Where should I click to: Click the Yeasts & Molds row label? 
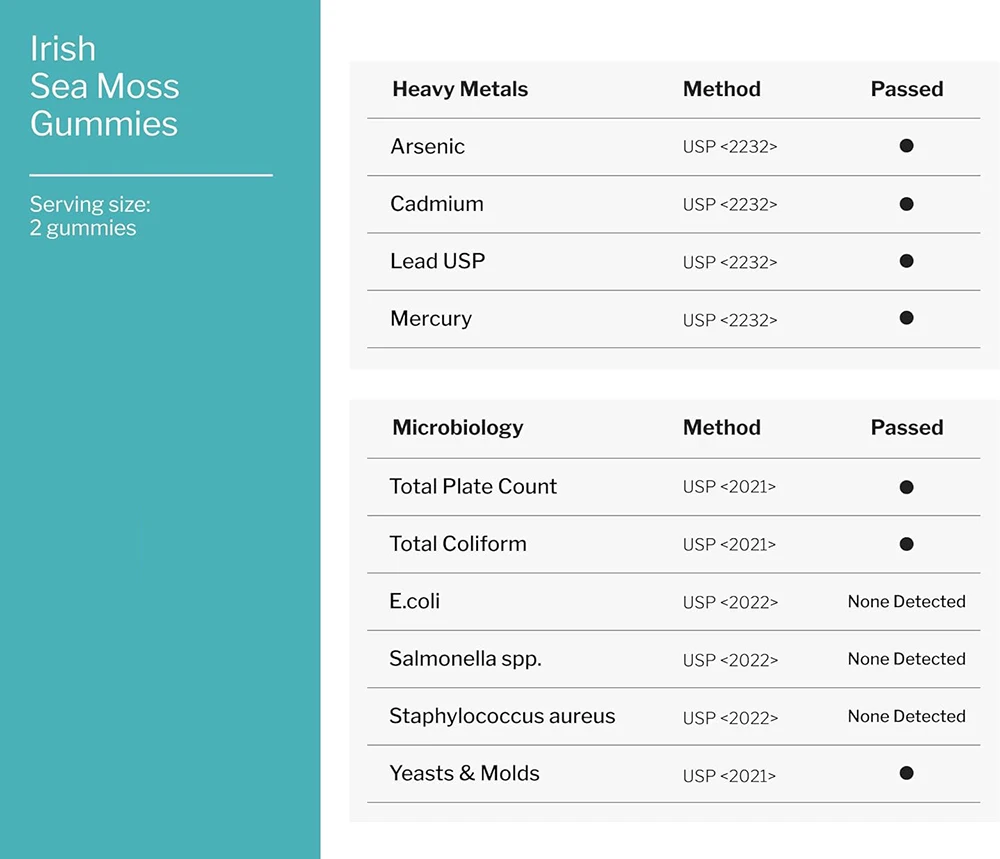[x=464, y=773]
